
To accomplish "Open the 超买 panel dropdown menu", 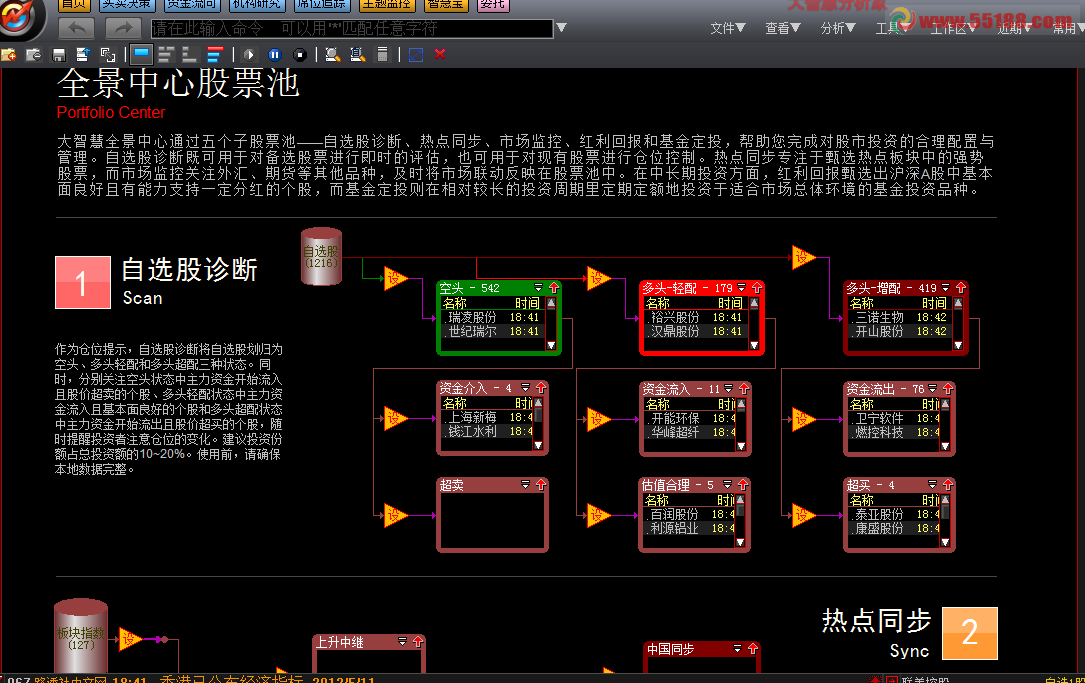I will tap(932, 484).
